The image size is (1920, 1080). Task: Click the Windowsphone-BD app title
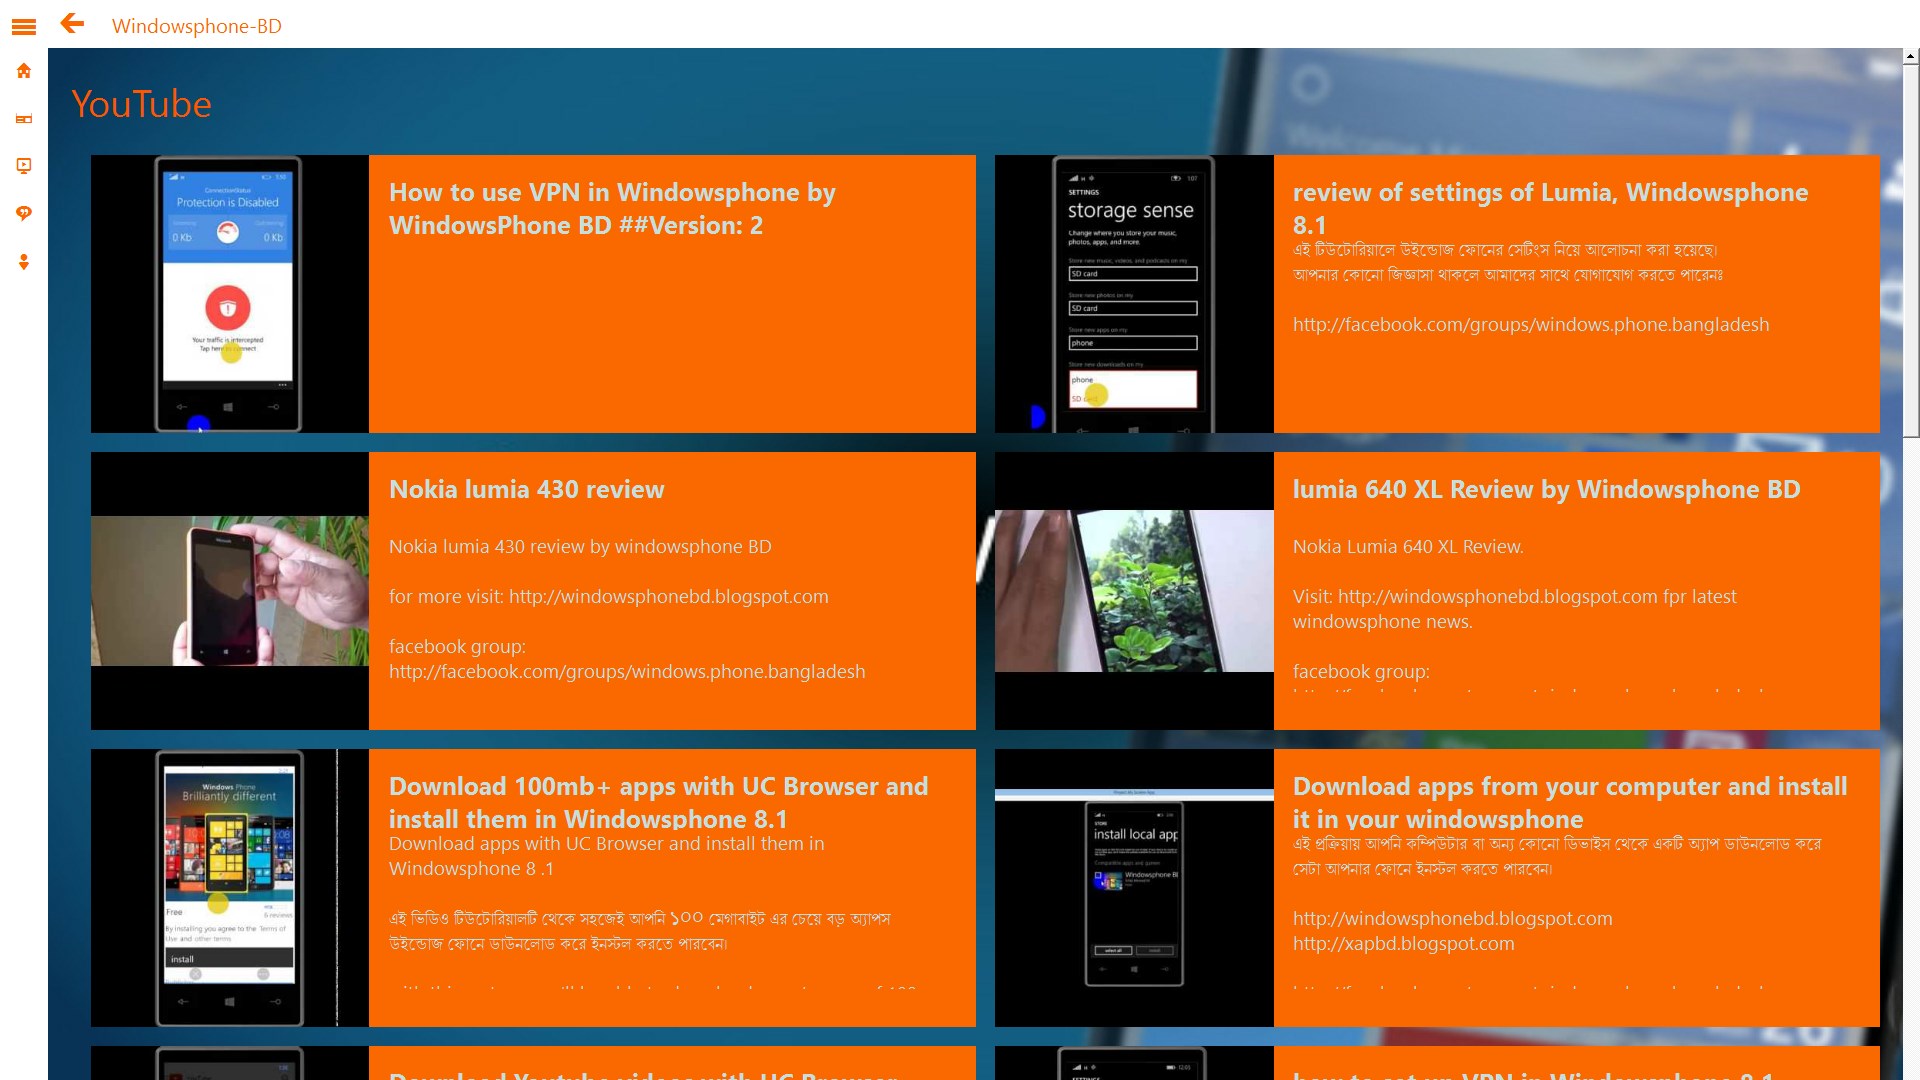point(196,26)
